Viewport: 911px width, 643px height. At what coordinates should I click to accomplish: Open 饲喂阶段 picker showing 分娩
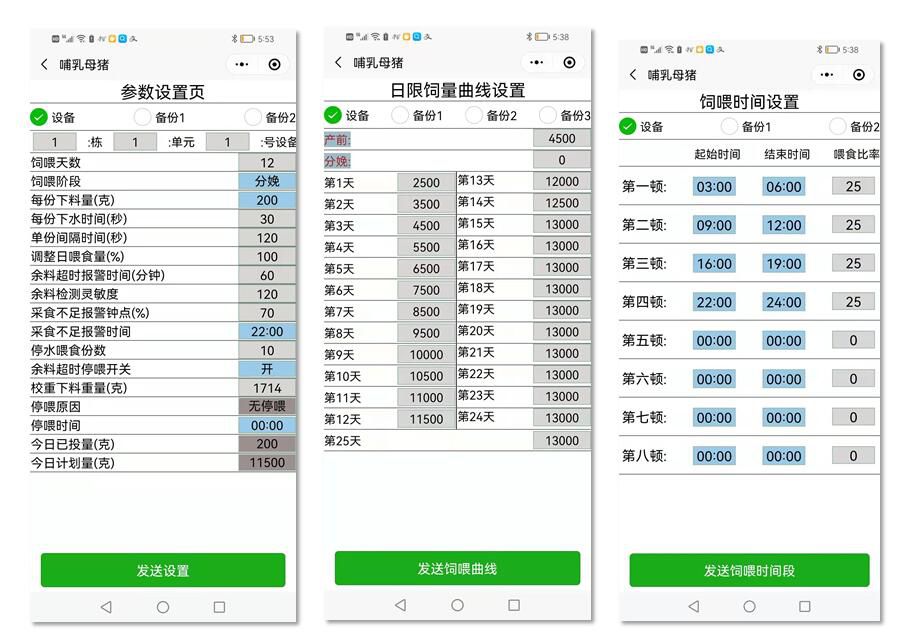coord(267,181)
